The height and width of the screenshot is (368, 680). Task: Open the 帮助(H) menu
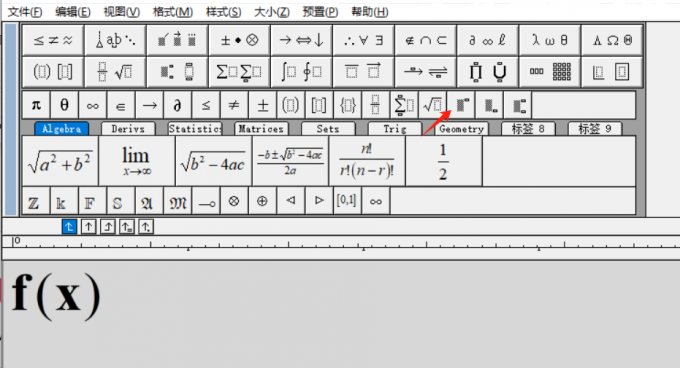click(x=369, y=12)
